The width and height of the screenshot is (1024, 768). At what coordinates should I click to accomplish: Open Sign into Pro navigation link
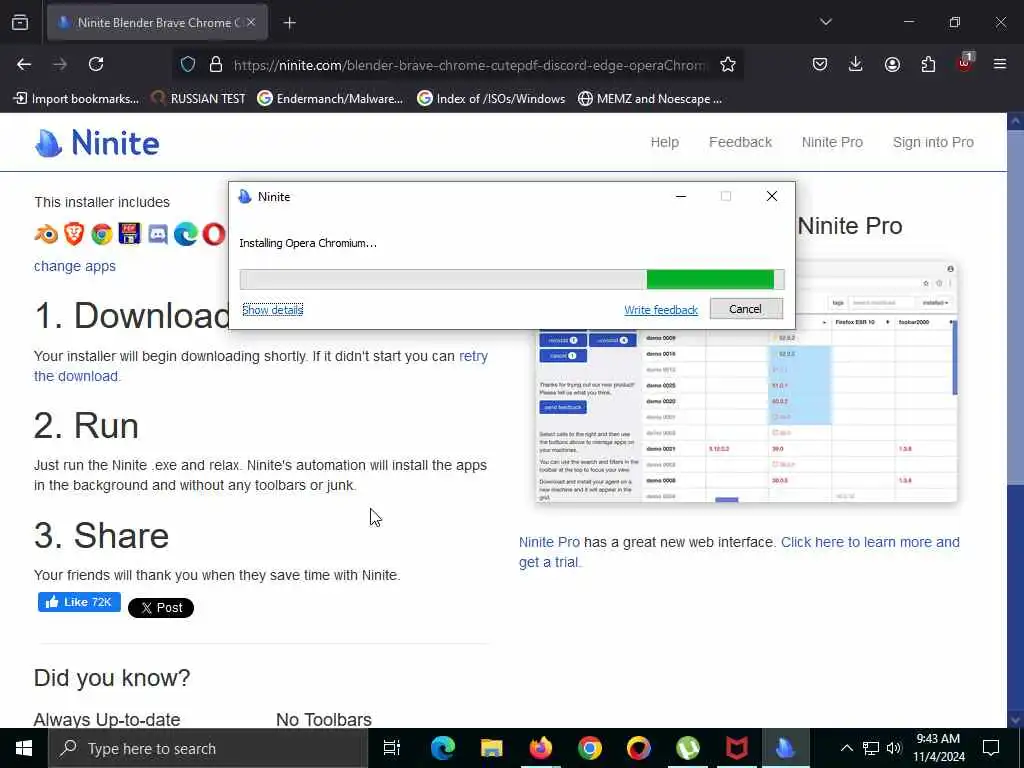933,142
